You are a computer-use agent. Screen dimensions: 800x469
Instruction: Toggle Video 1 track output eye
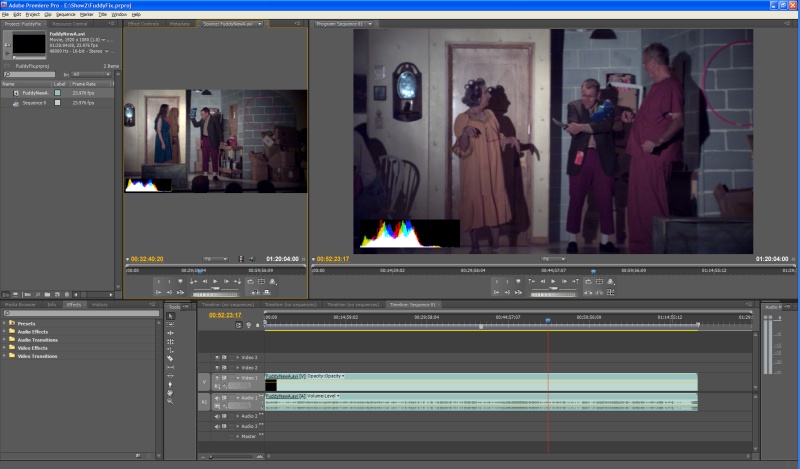tap(217, 378)
